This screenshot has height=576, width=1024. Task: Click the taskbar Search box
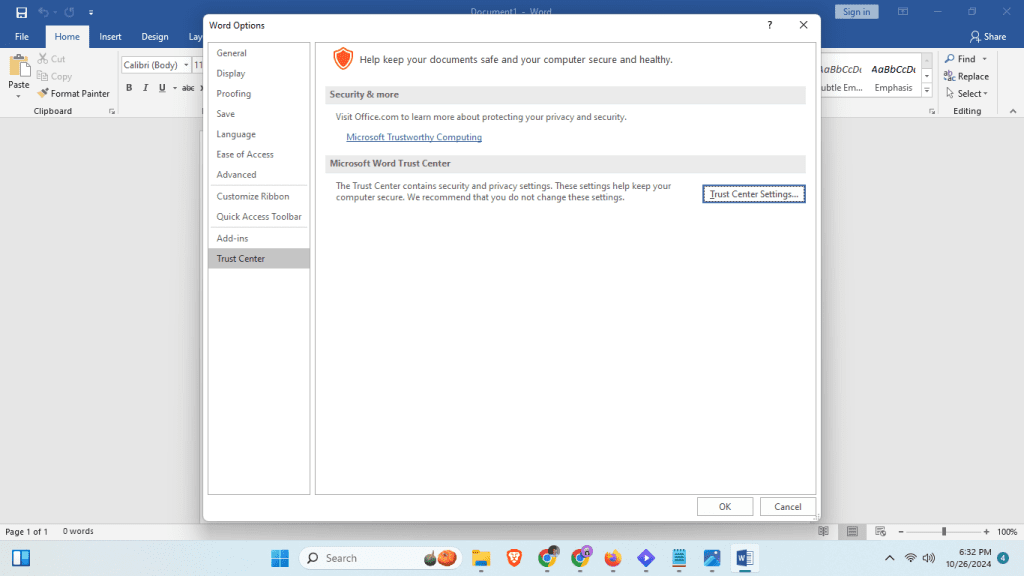(381, 558)
